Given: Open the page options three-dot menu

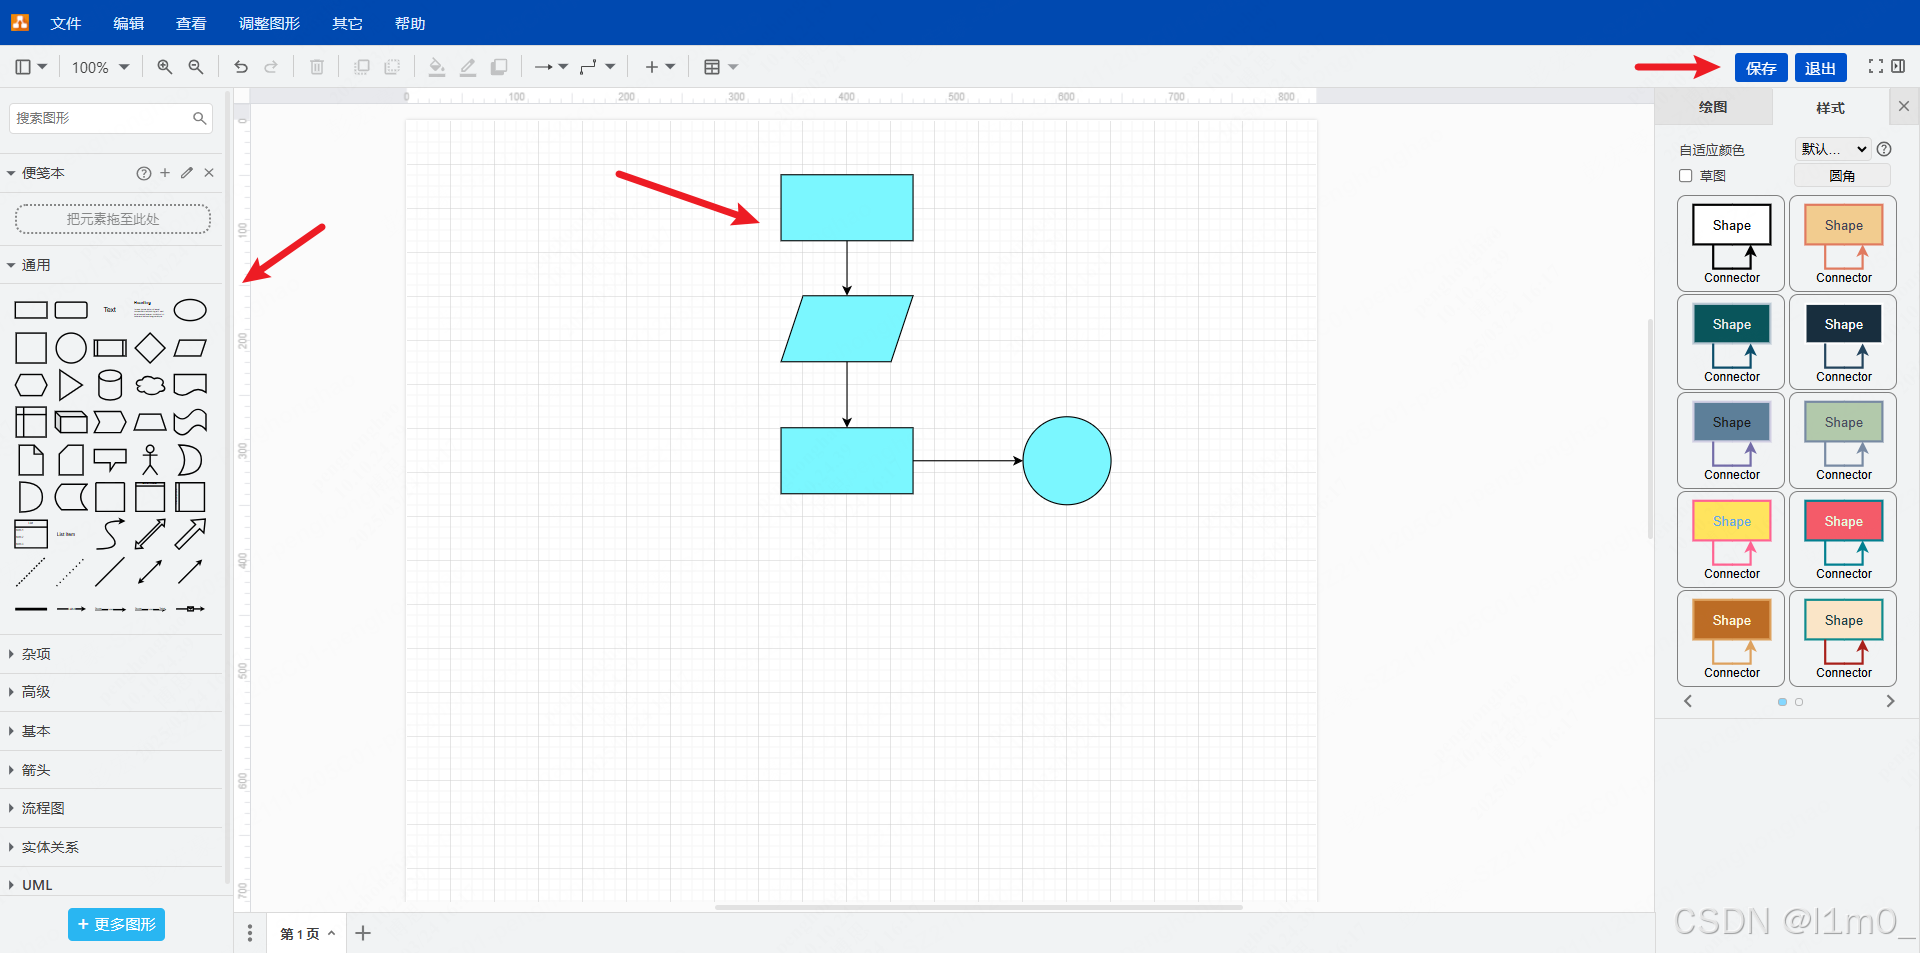Looking at the screenshot, I should (250, 933).
